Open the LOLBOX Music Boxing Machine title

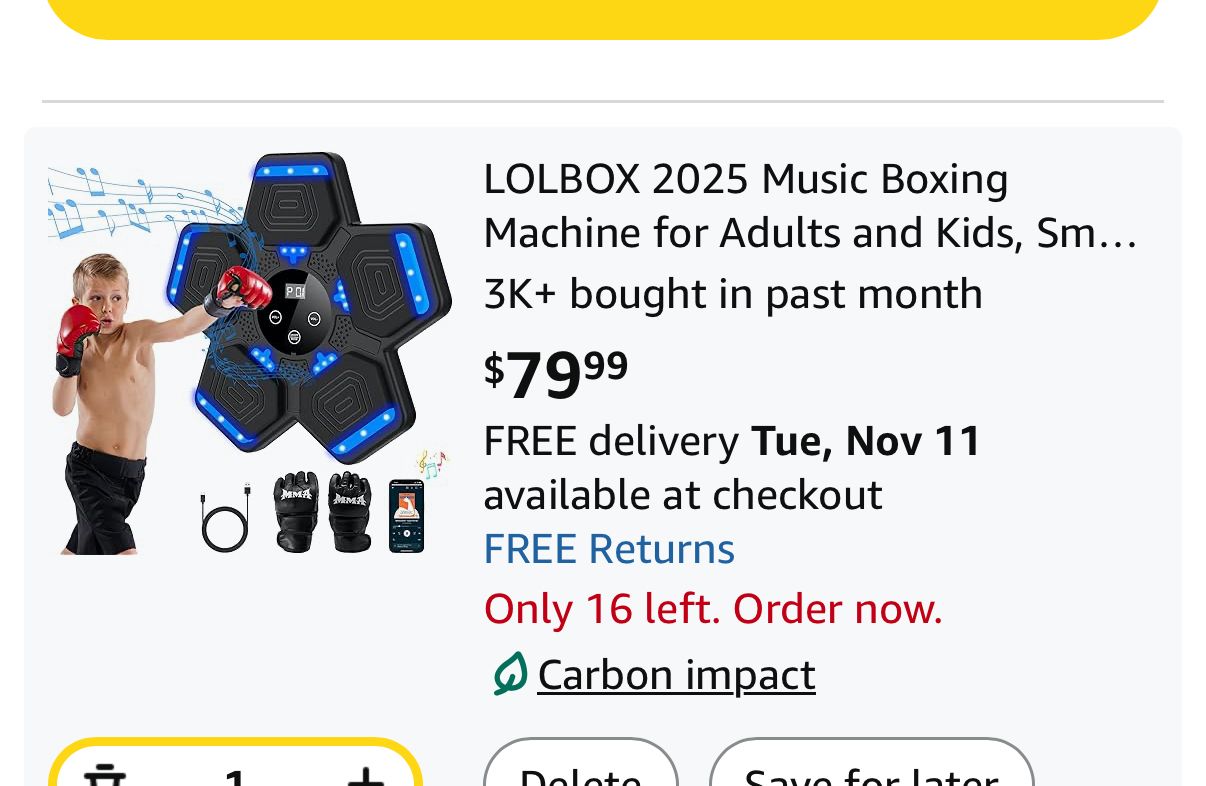coord(810,206)
